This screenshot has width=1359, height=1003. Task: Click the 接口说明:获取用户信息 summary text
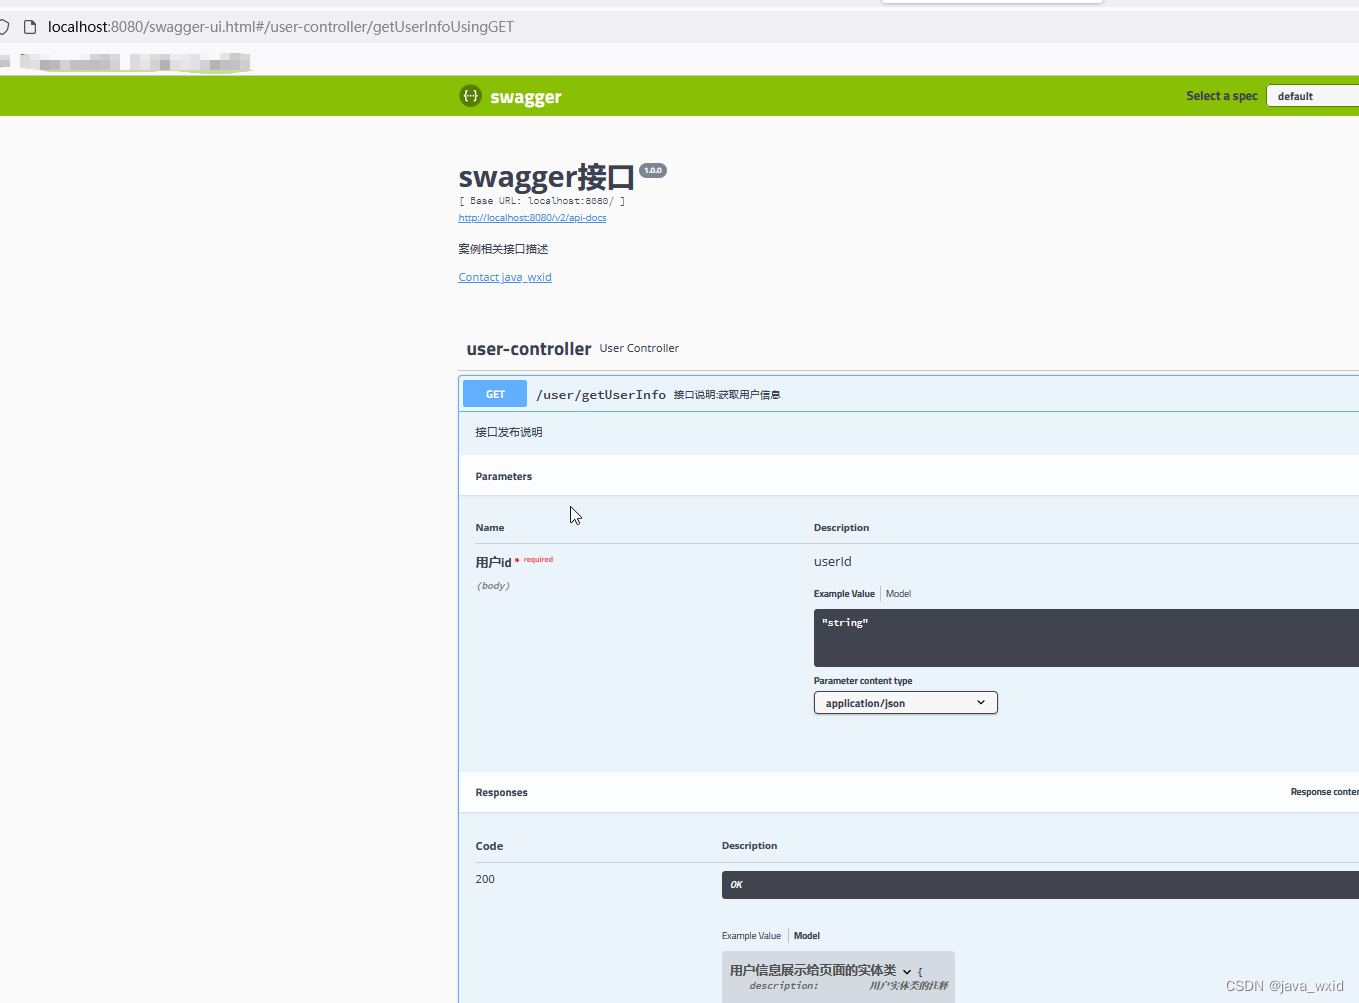click(x=727, y=395)
